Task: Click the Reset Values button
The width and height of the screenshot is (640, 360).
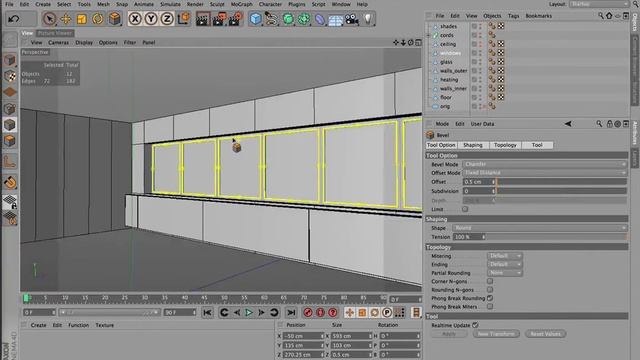Action: pyautogui.click(x=545, y=334)
